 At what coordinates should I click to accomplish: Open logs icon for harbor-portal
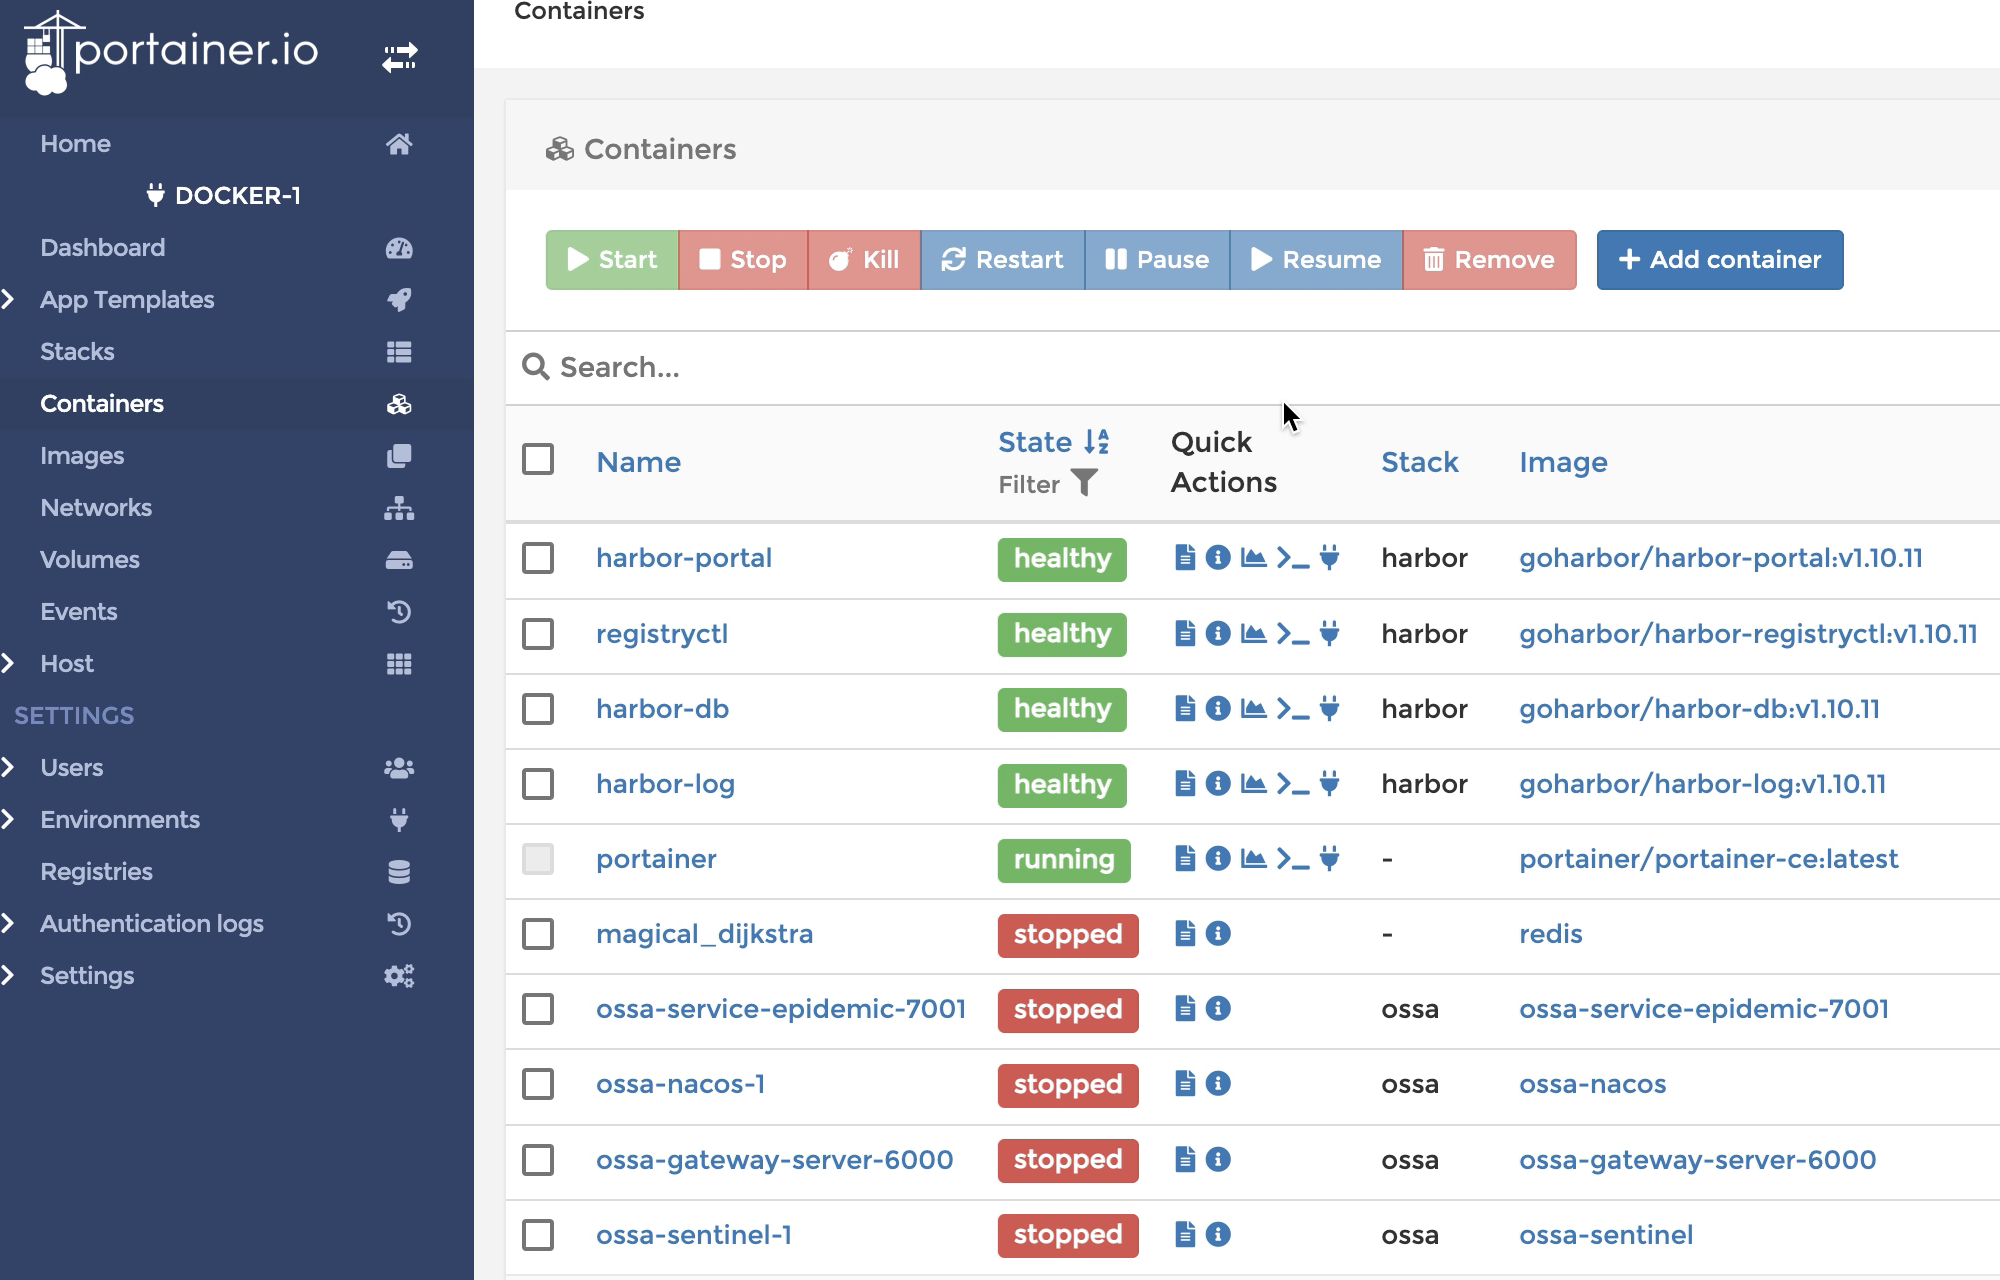1185,557
